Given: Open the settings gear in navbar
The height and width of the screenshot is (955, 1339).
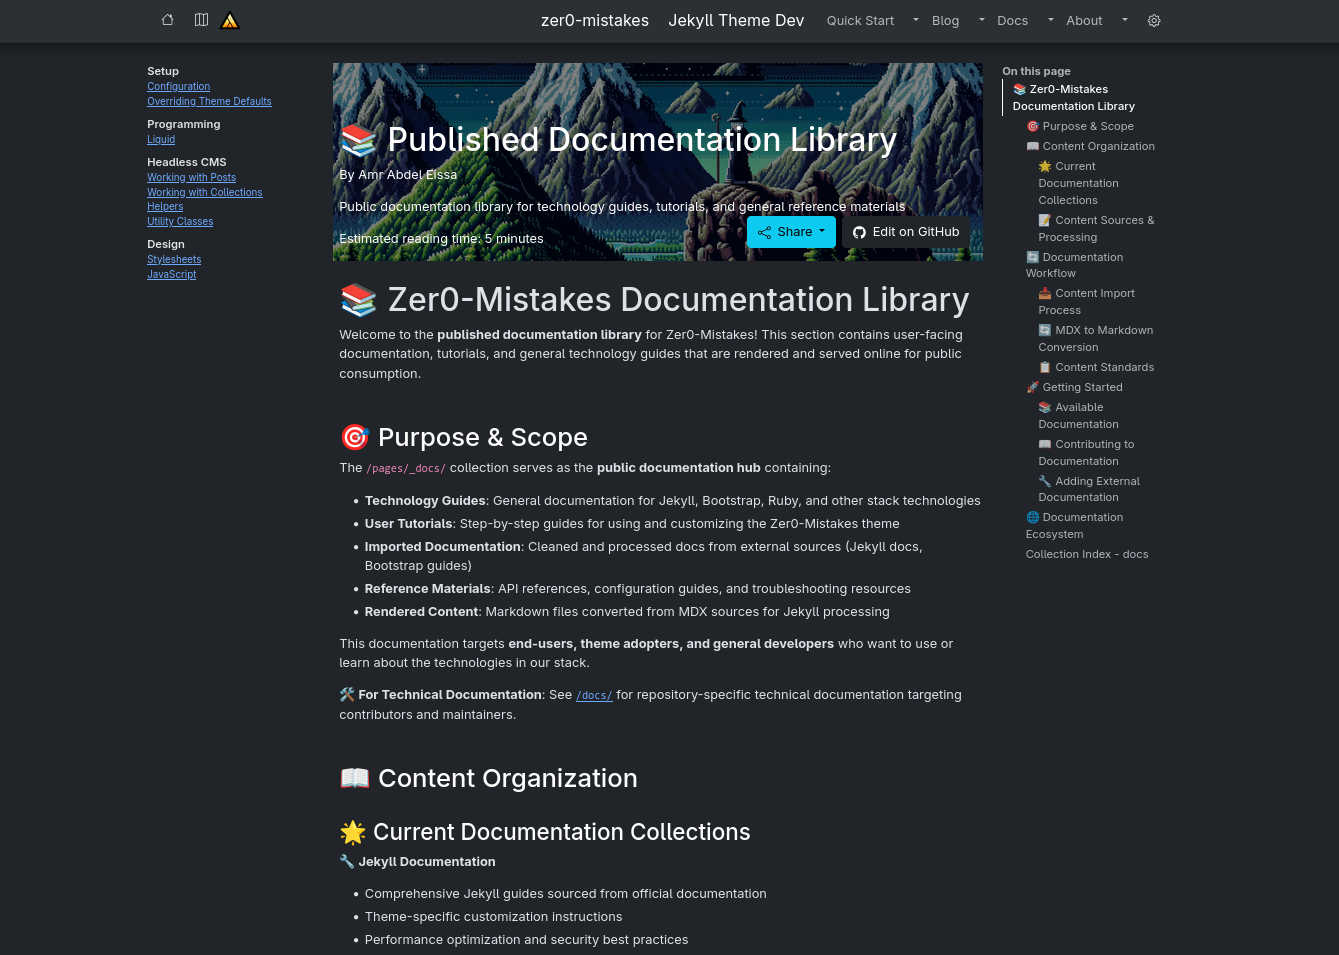Looking at the screenshot, I should pos(1154,21).
